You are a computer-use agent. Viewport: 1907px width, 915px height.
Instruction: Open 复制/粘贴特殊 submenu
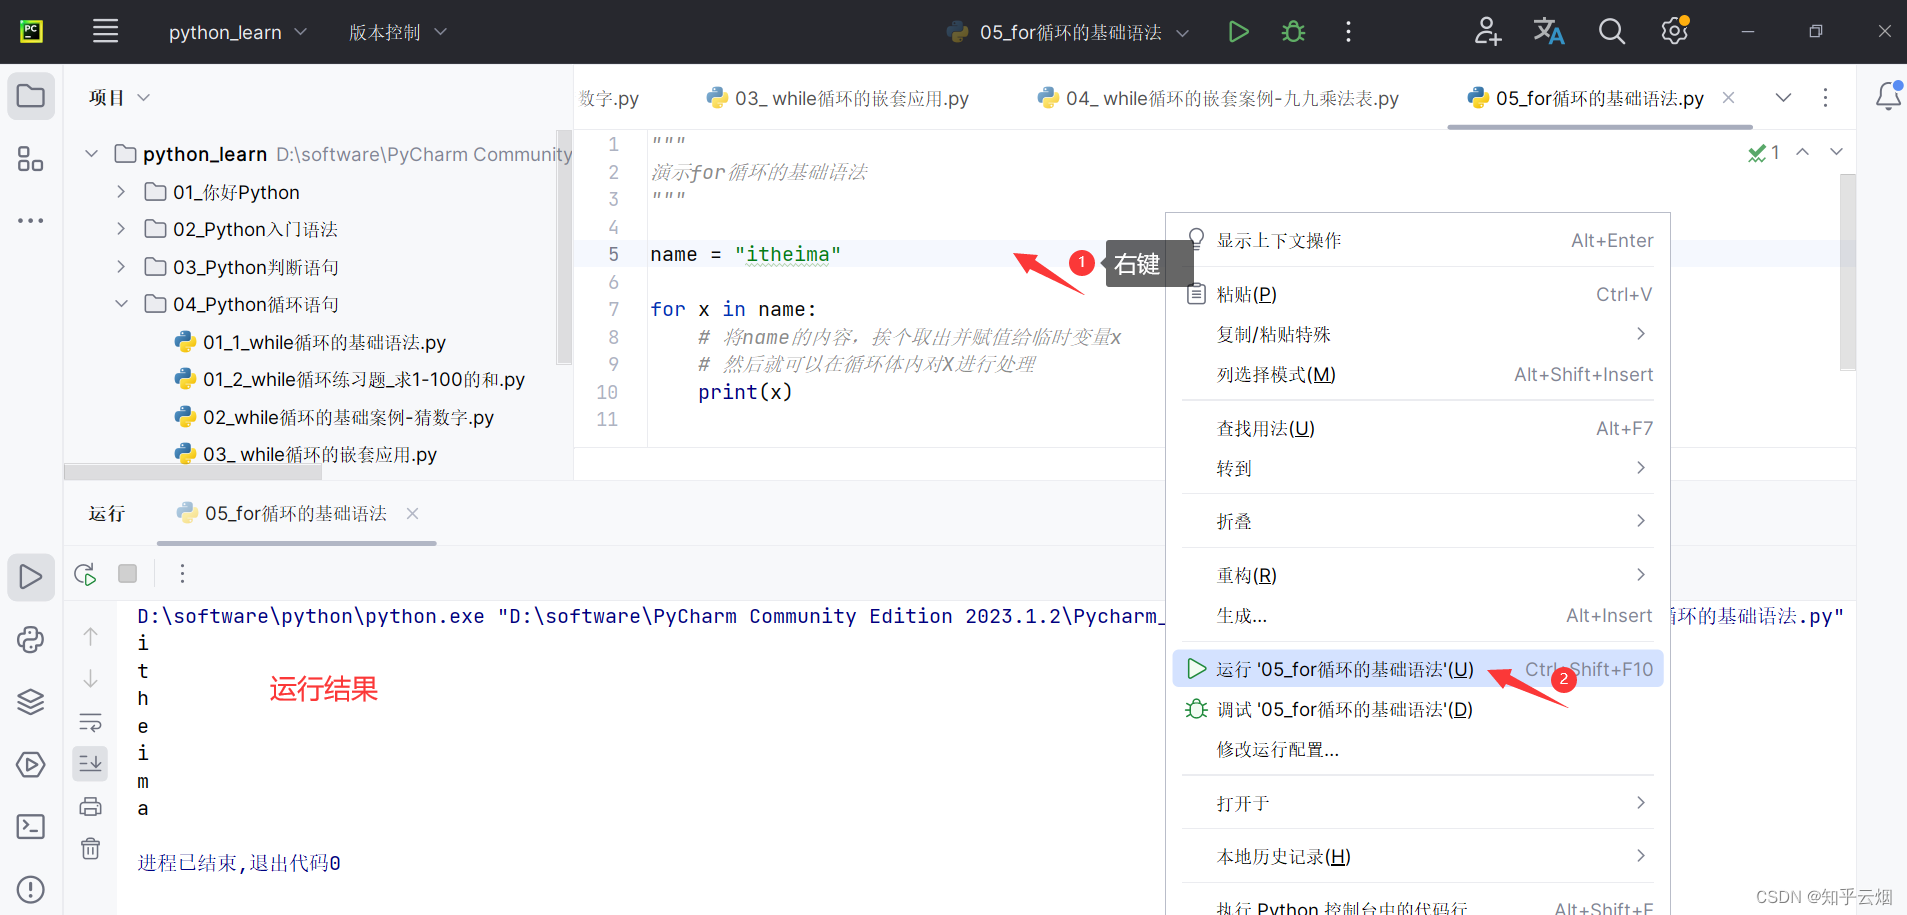[1418, 334]
